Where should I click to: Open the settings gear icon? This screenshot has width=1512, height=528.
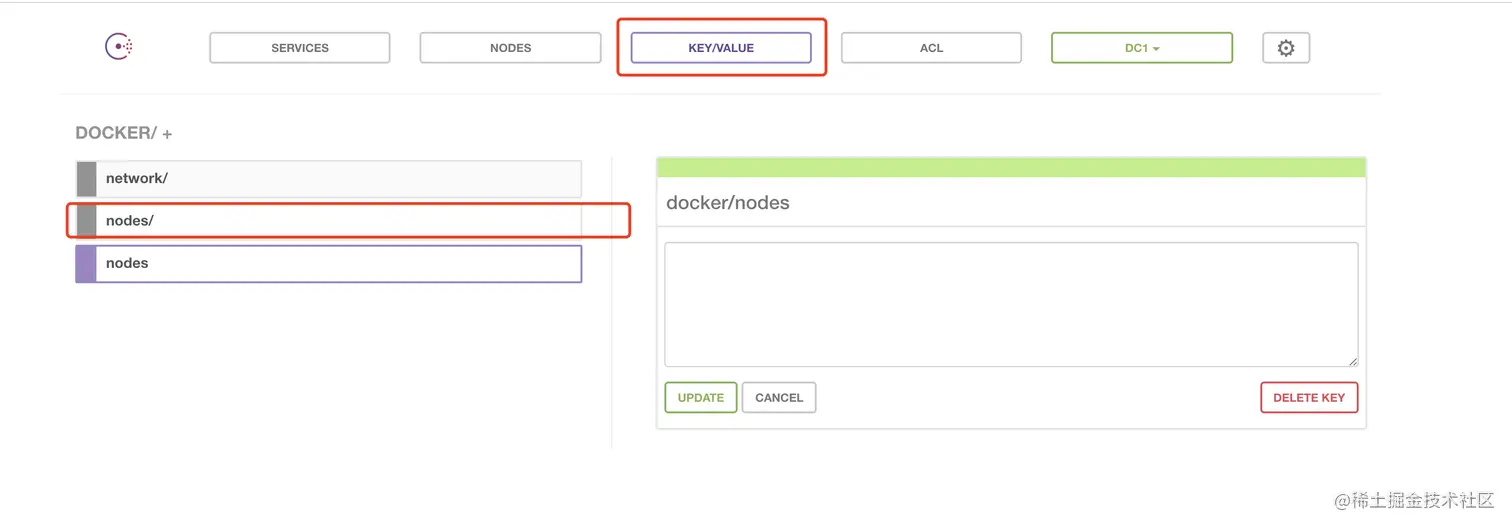pos(1286,48)
